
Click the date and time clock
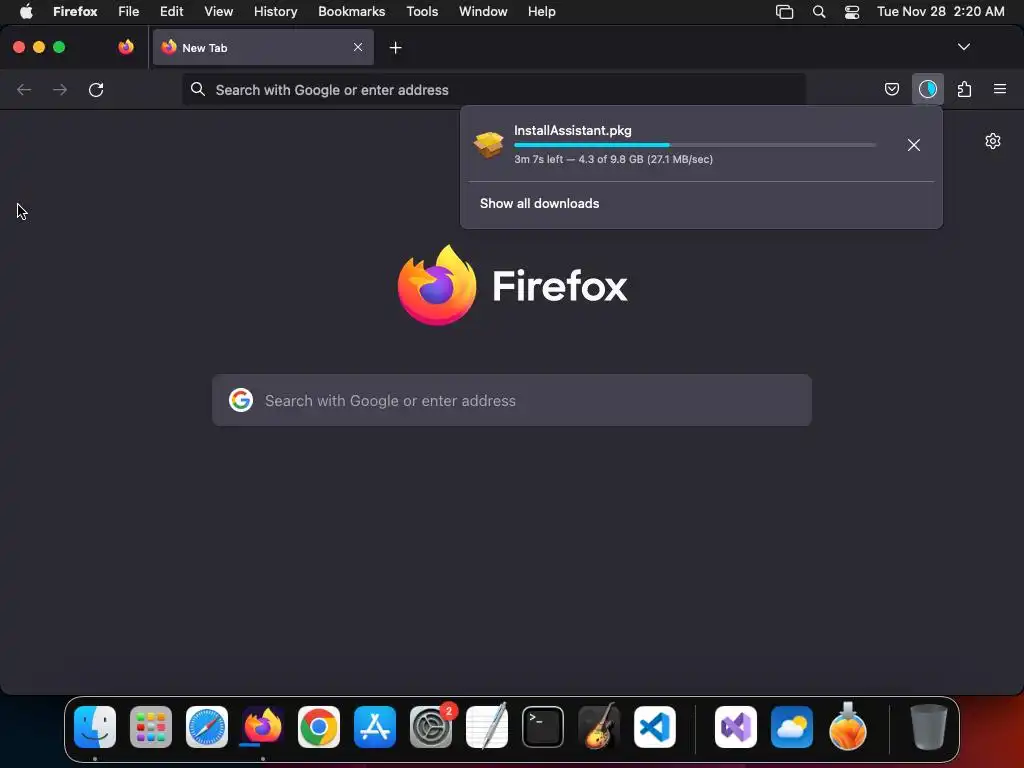coord(940,12)
